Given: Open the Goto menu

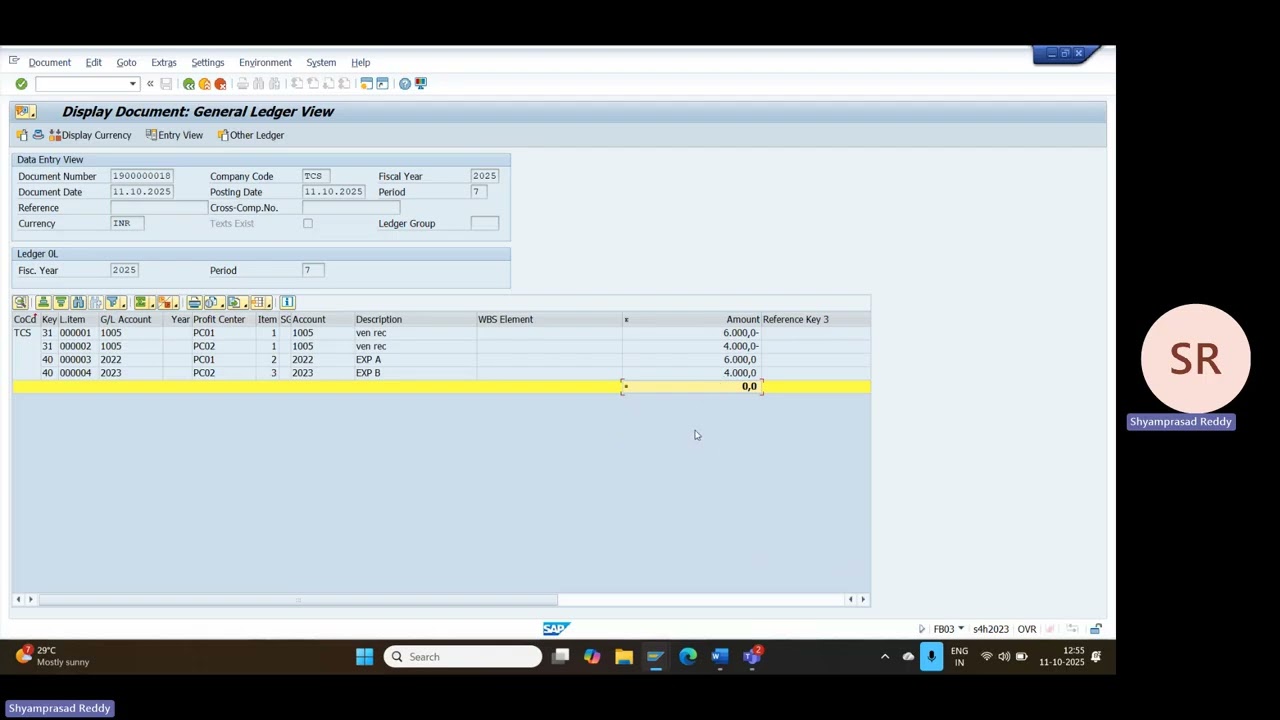Looking at the screenshot, I should [126, 62].
